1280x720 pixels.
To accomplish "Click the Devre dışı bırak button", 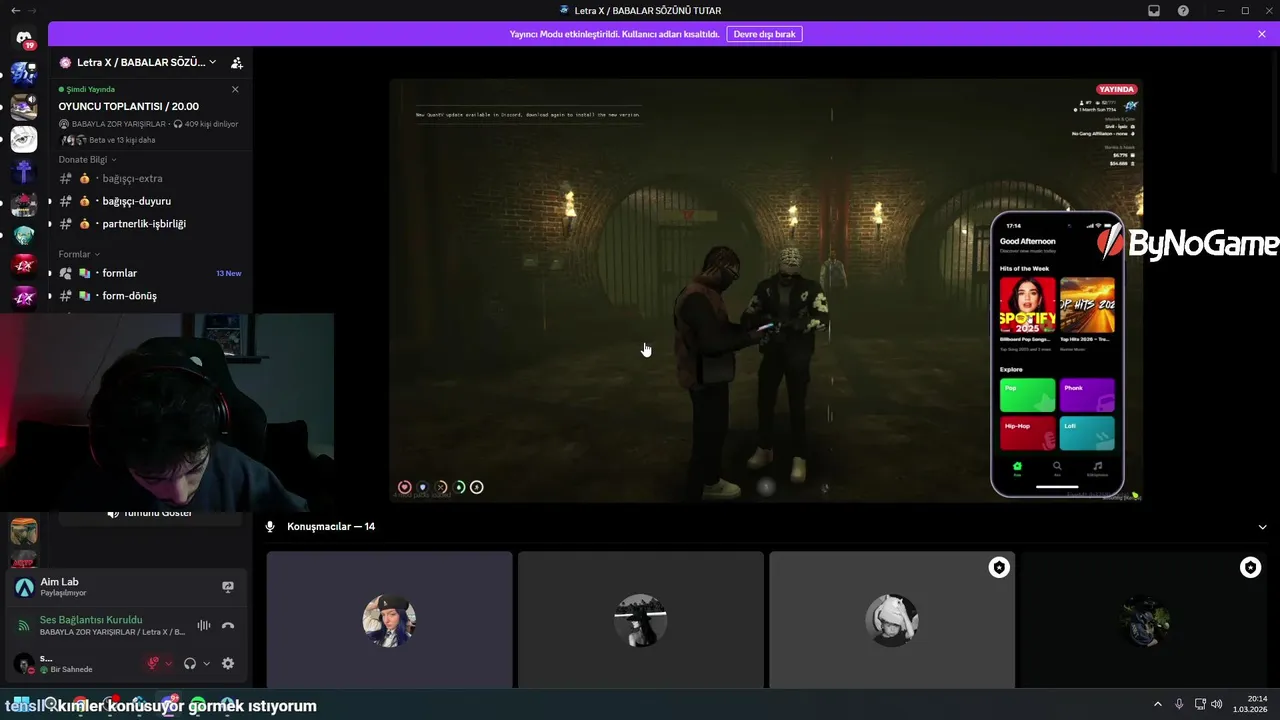I will 764,34.
